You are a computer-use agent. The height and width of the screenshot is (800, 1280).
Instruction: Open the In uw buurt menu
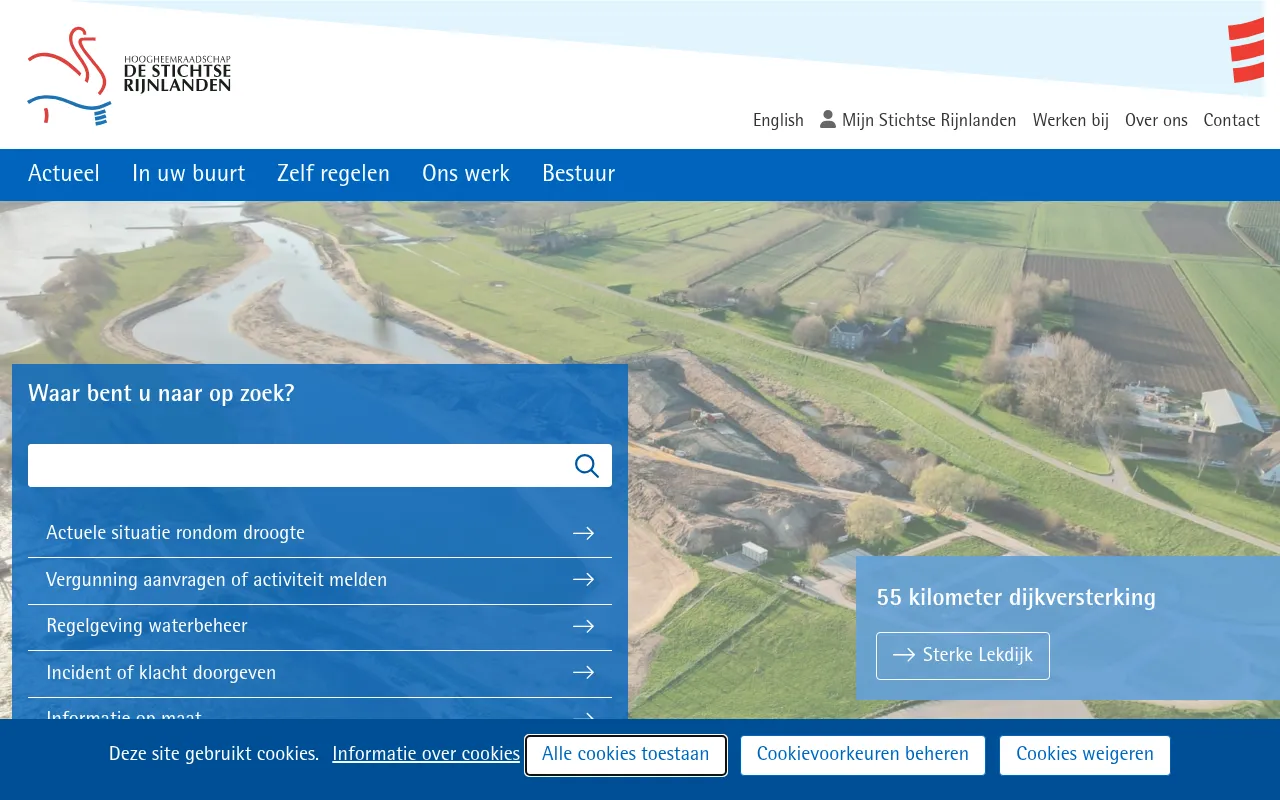point(188,174)
